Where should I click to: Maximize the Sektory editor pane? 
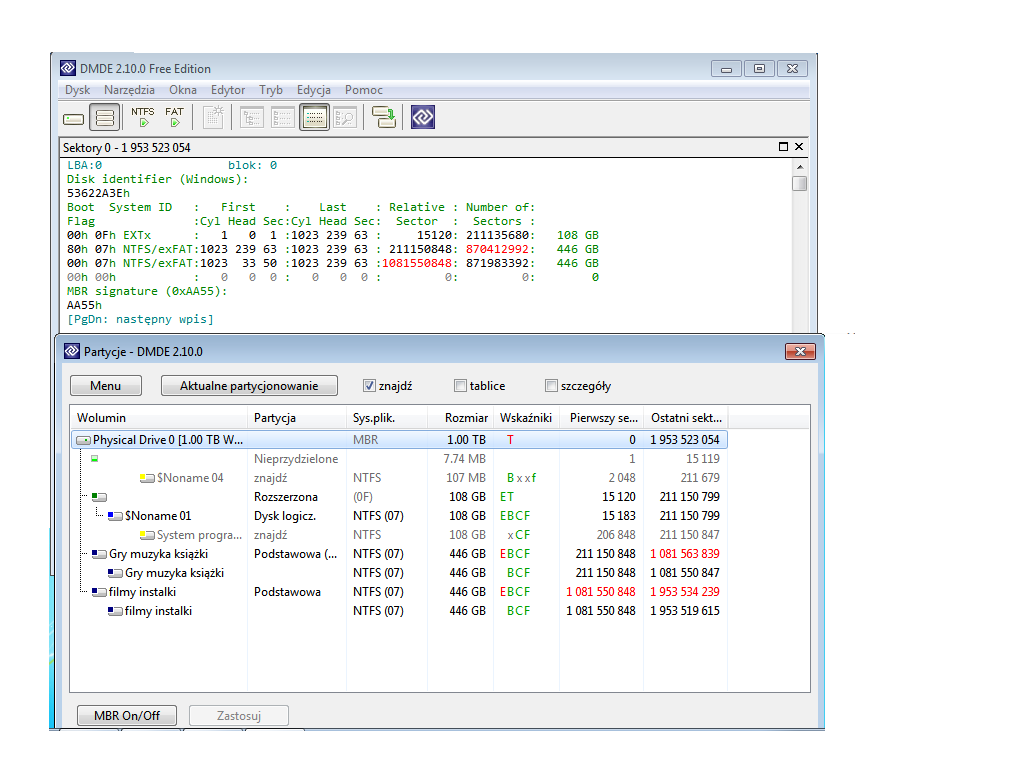pyautogui.click(x=784, y=147)
